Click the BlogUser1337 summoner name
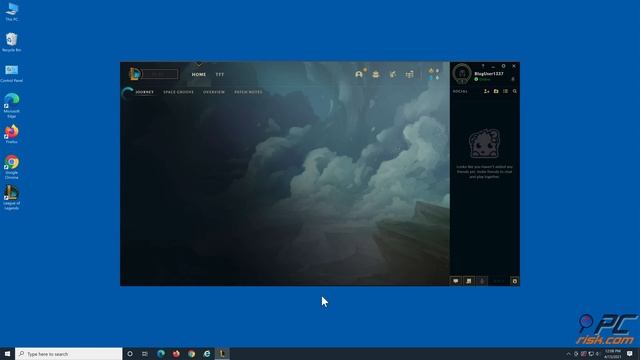Image resolution: width=640 pixels, height=360 pixels. coord(489,73)
